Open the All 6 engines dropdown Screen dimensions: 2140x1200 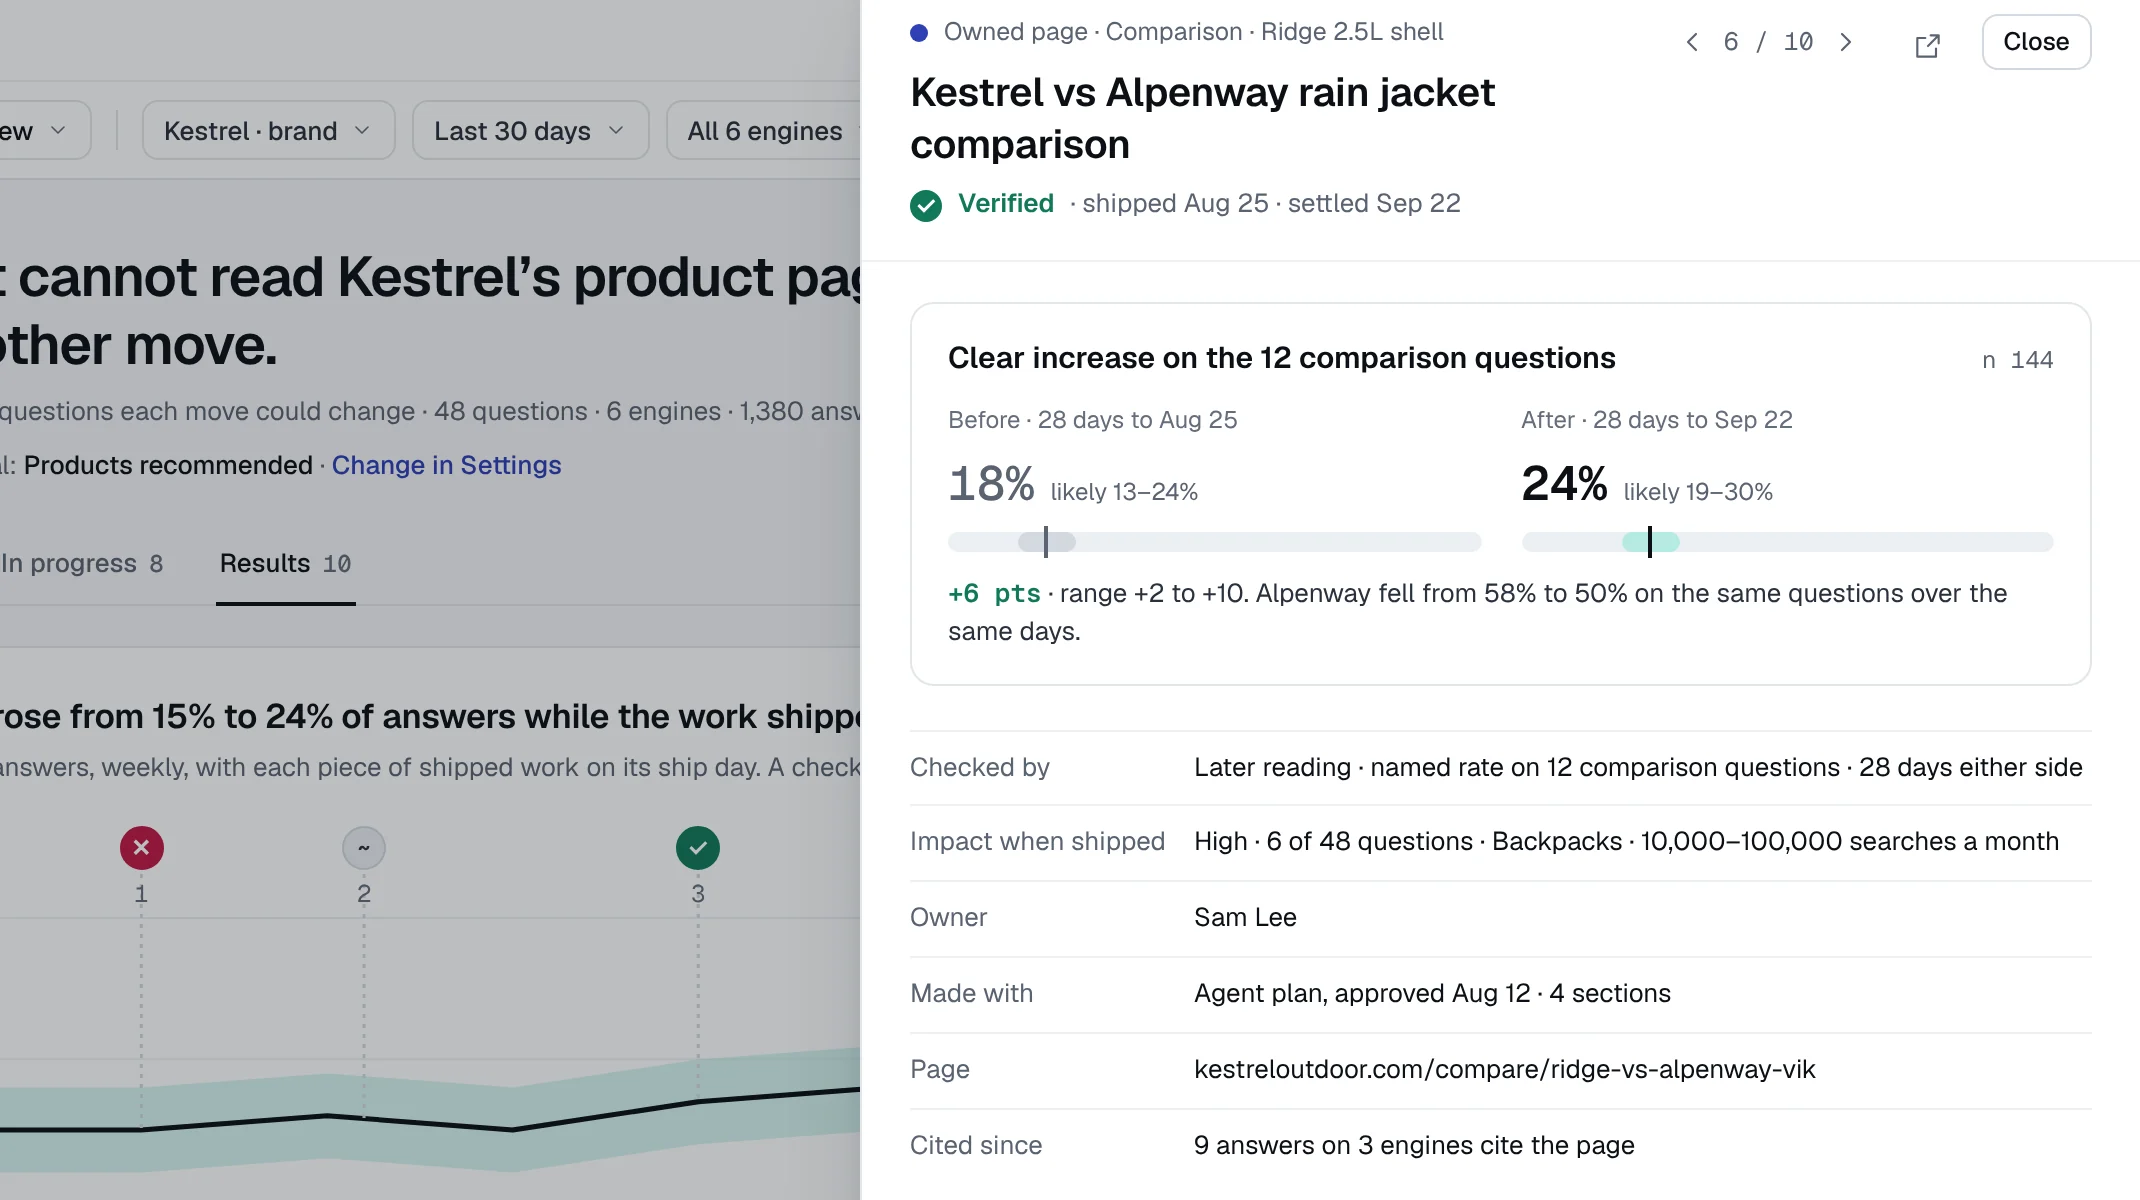[764, 131]
